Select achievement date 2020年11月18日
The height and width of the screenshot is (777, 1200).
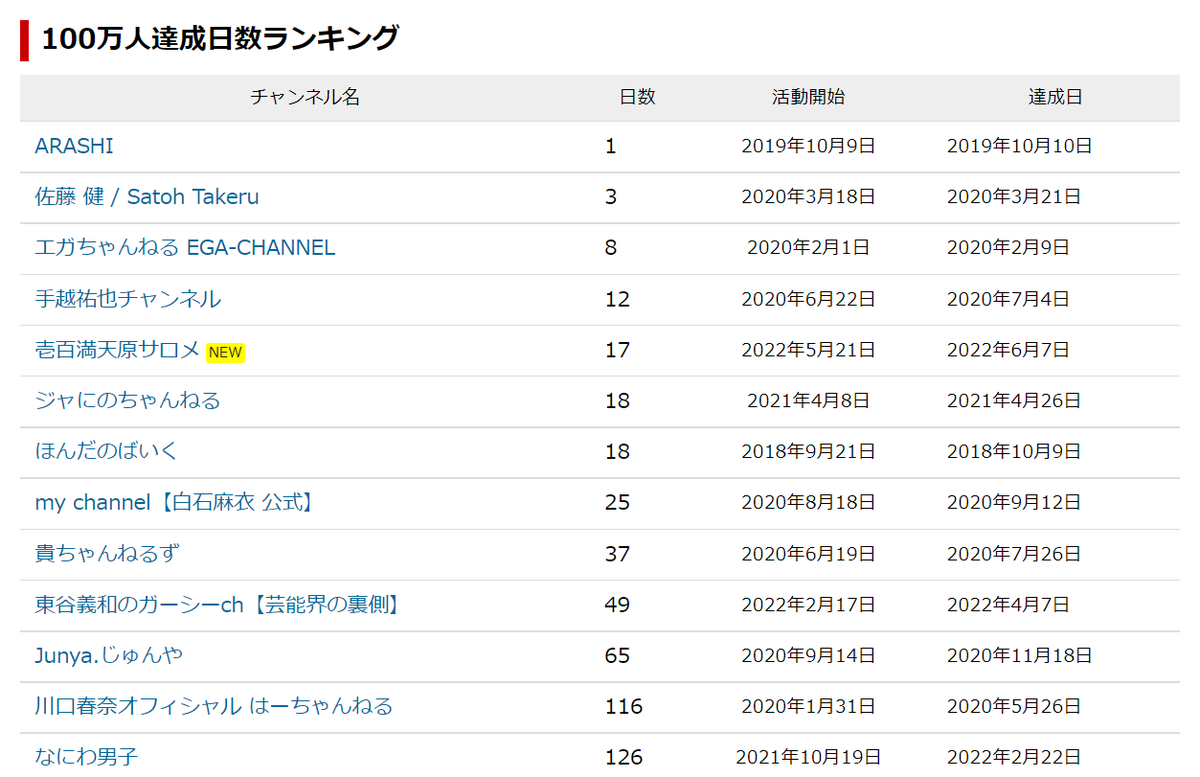pyautogui.click(x=1020, y=656)
